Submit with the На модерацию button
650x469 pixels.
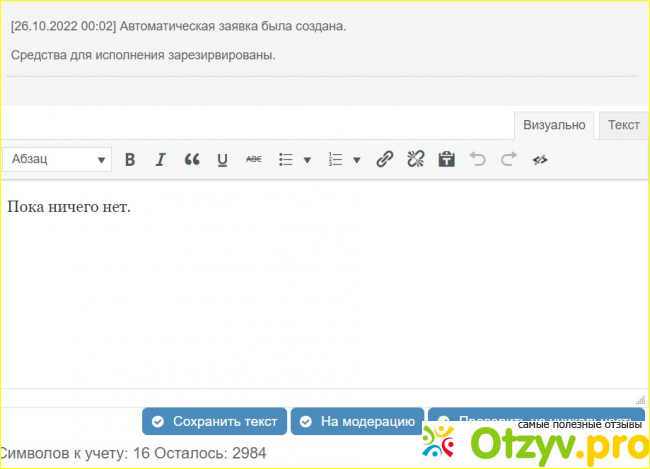point(356,421)
